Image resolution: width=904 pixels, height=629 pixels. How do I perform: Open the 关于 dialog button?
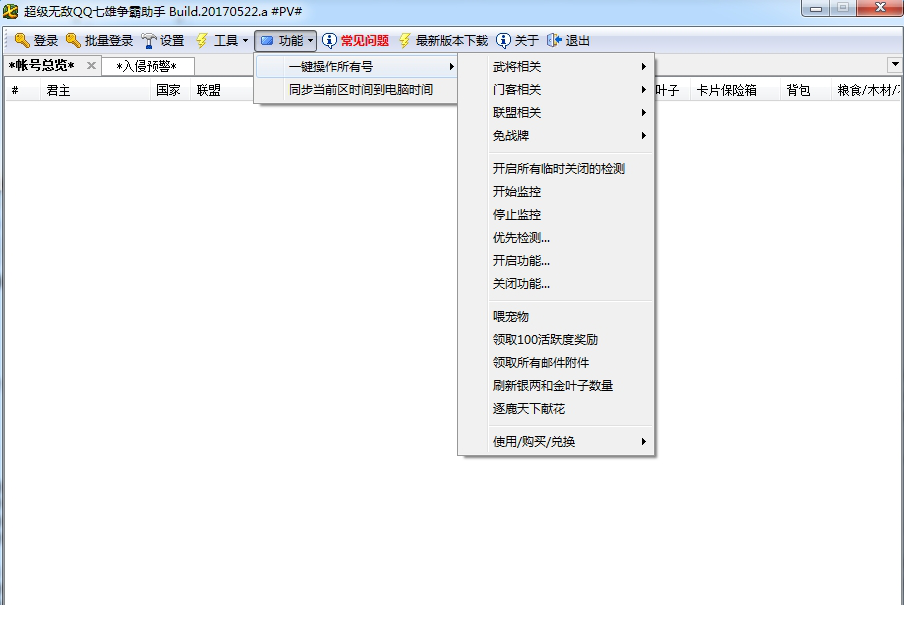tap(518, 40)
